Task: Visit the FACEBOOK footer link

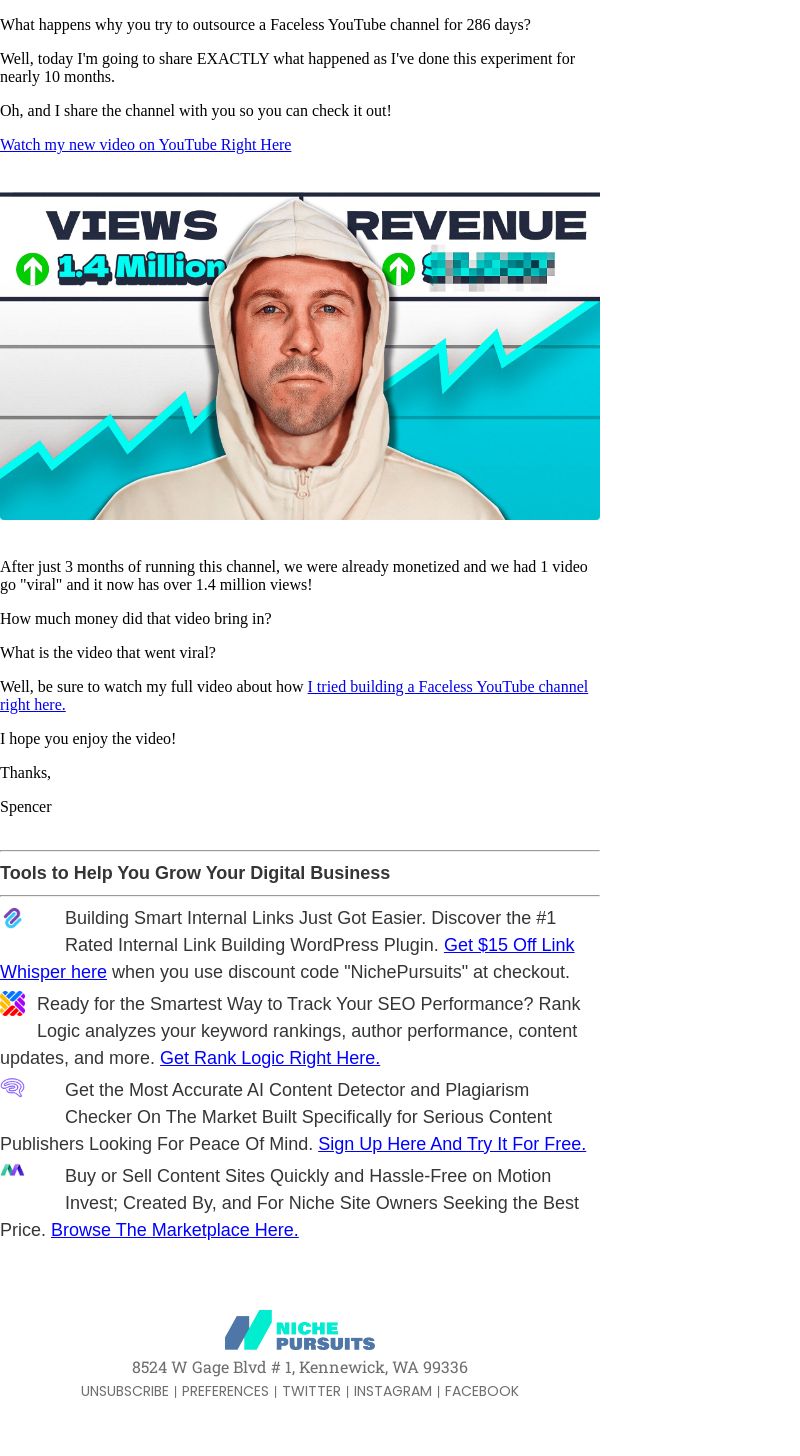Action: pos(482,1391)
